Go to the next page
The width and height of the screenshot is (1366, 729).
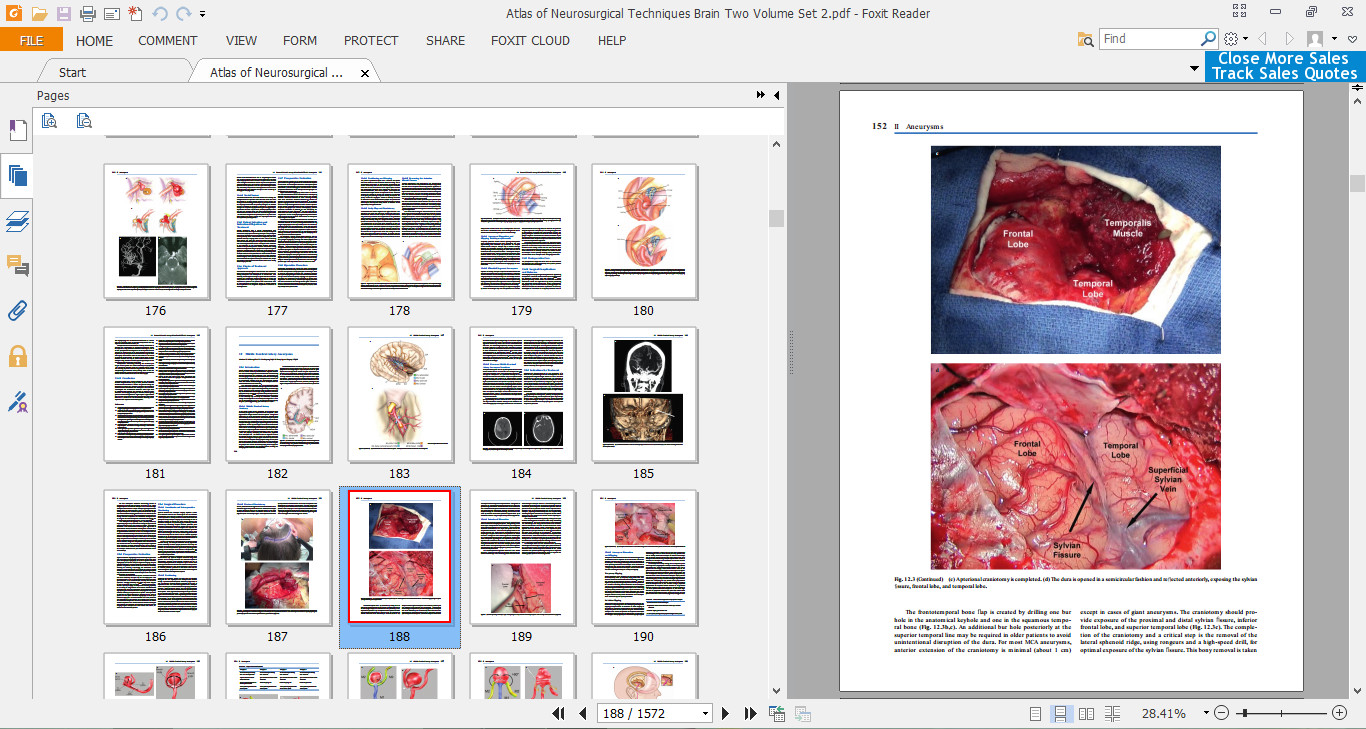tap(727, 713)
